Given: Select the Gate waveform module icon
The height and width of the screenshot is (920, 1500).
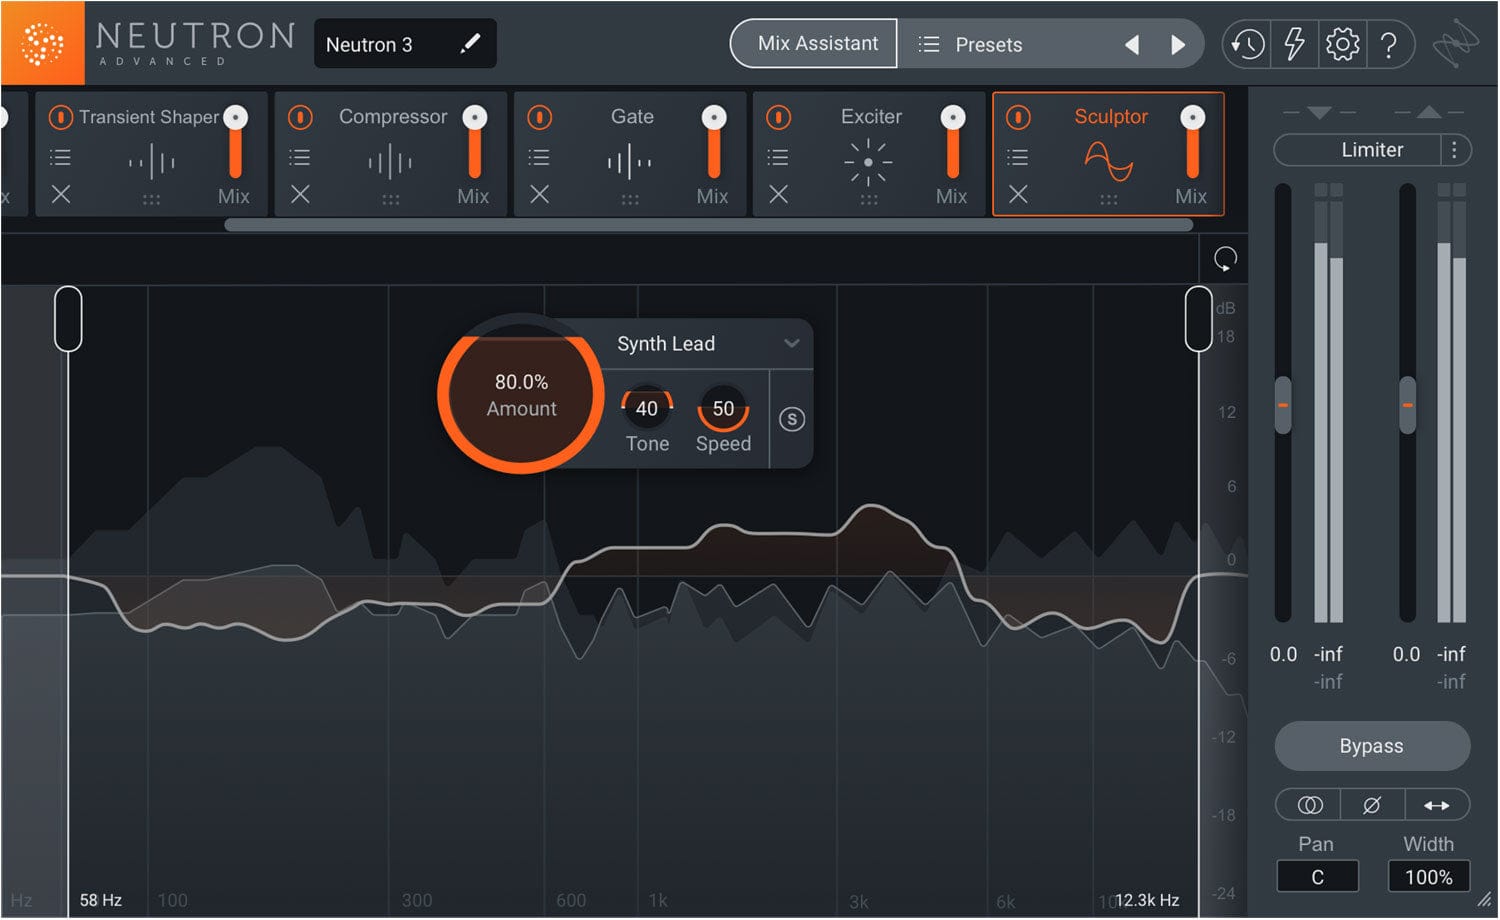Looking at the screenshot, I should pos(629,161).
